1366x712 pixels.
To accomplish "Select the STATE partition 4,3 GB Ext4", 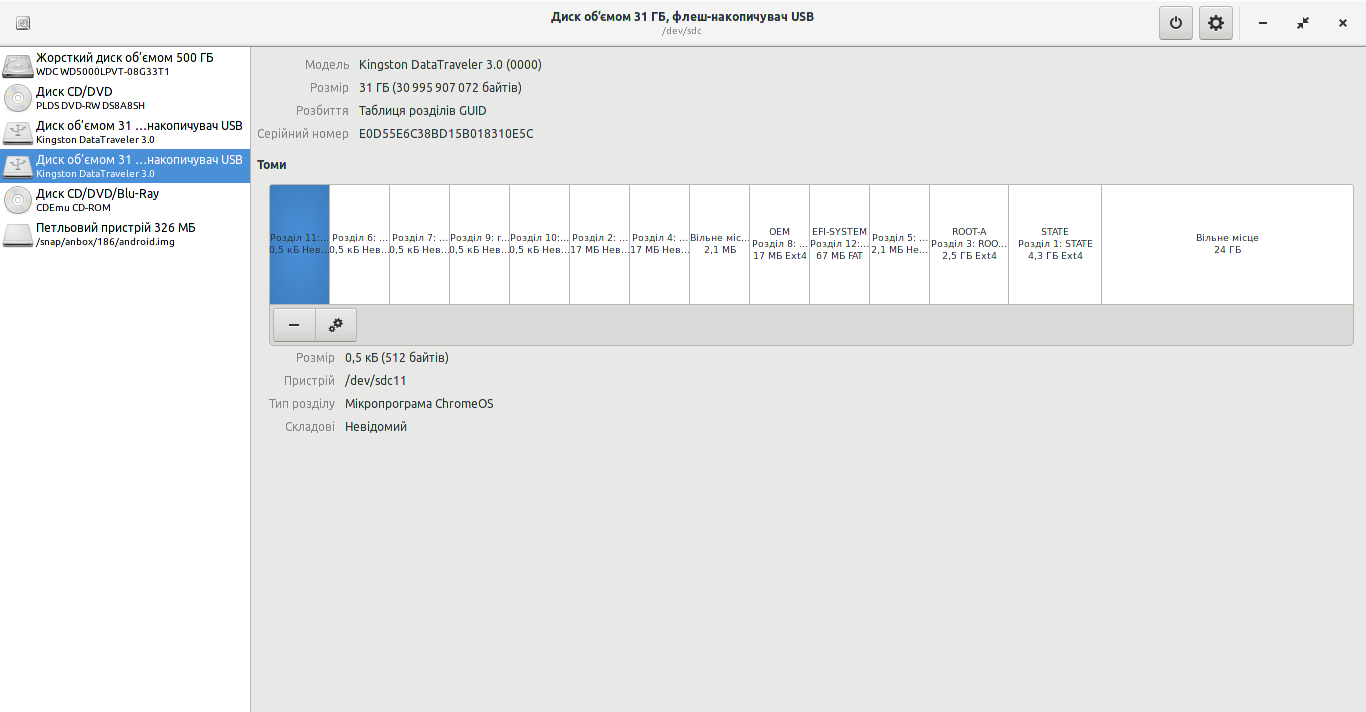I will (x=1055, y=244).
